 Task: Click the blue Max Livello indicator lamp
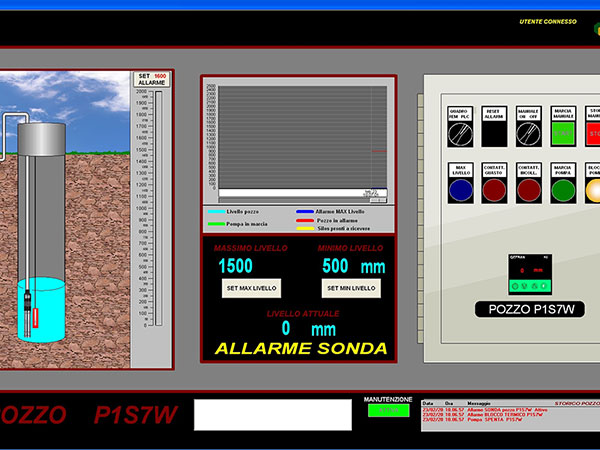click(x=460, y=189)
